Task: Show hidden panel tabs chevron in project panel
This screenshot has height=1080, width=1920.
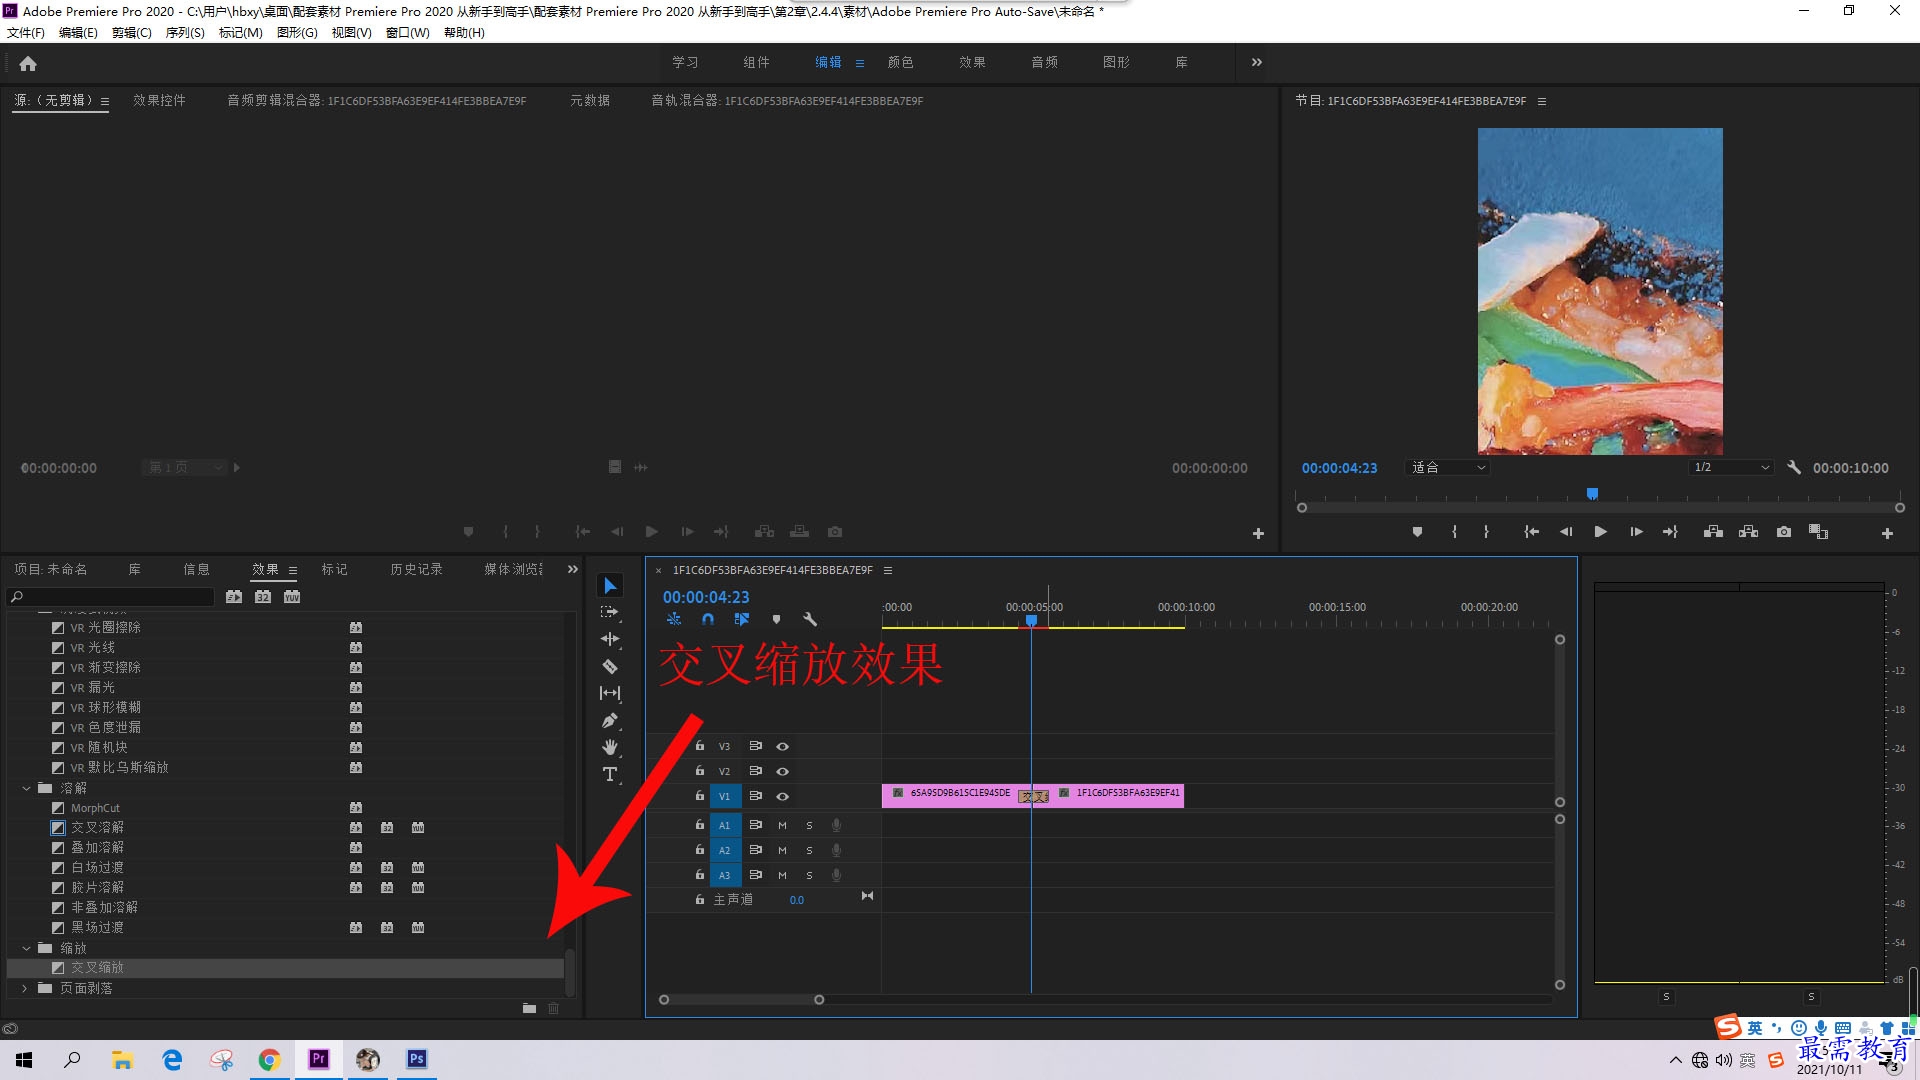Action: 573,569
